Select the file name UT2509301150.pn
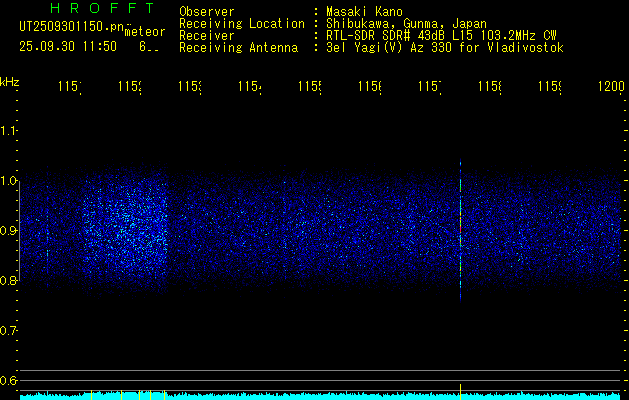The height and width of the screenshot is (400, 629). (x=71, y=27)
